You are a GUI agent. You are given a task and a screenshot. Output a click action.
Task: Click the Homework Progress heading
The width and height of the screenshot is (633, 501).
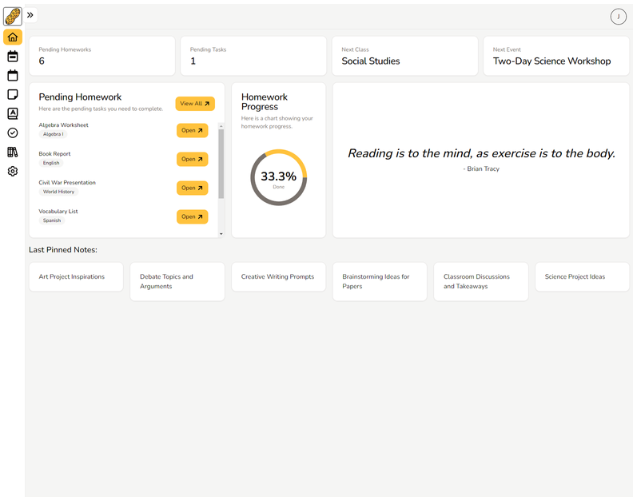(264, 102)
